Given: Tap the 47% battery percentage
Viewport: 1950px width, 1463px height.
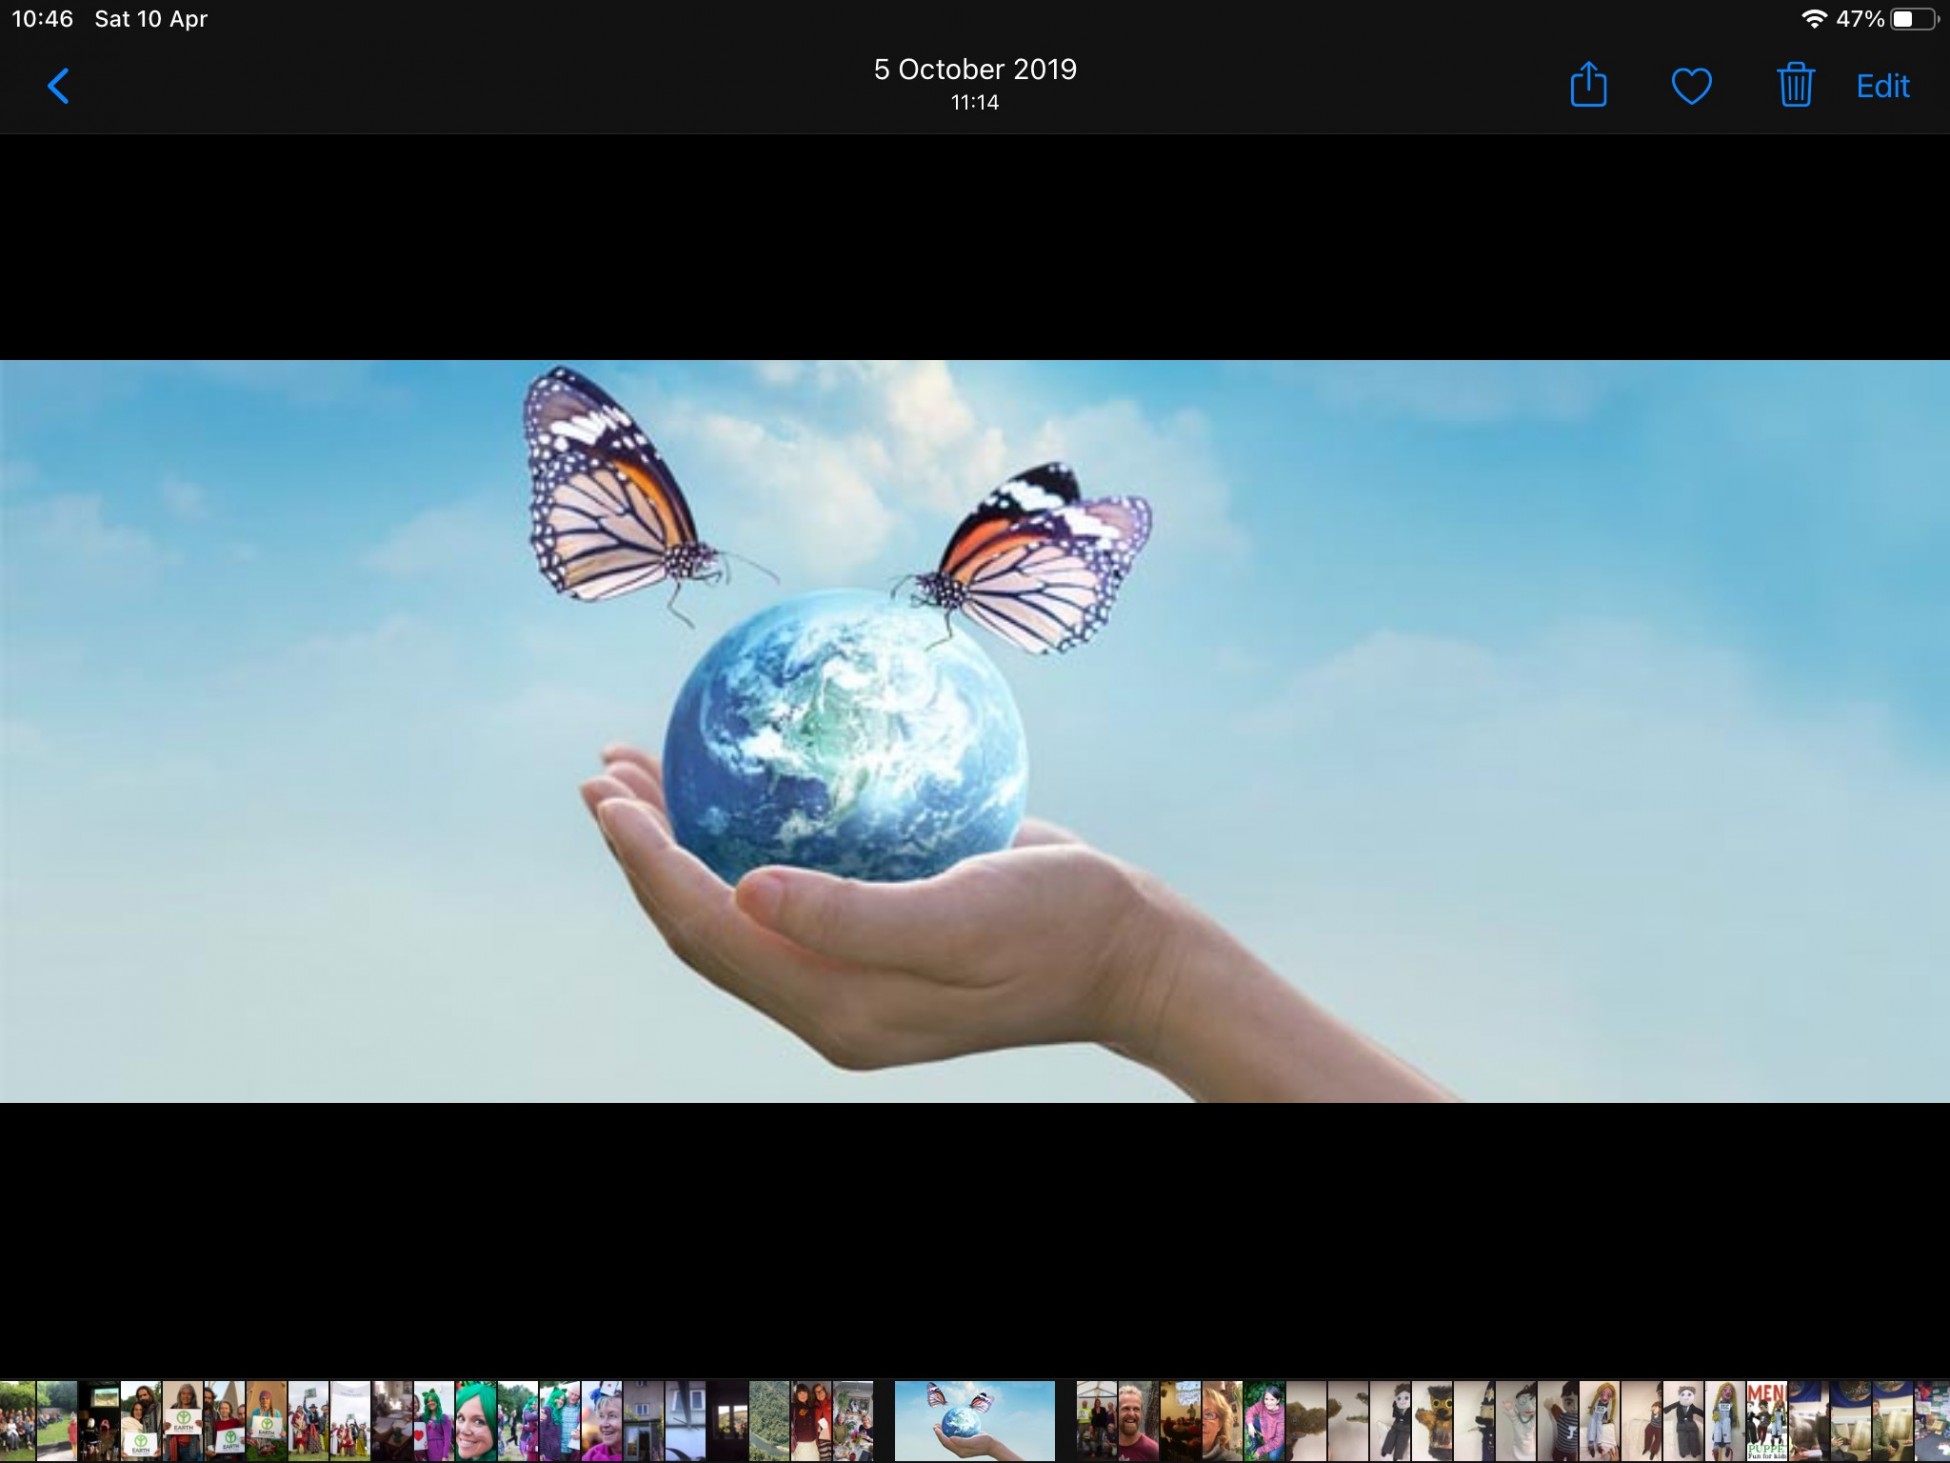Looking at the screenshot, I should click(x=1860, y=19).
